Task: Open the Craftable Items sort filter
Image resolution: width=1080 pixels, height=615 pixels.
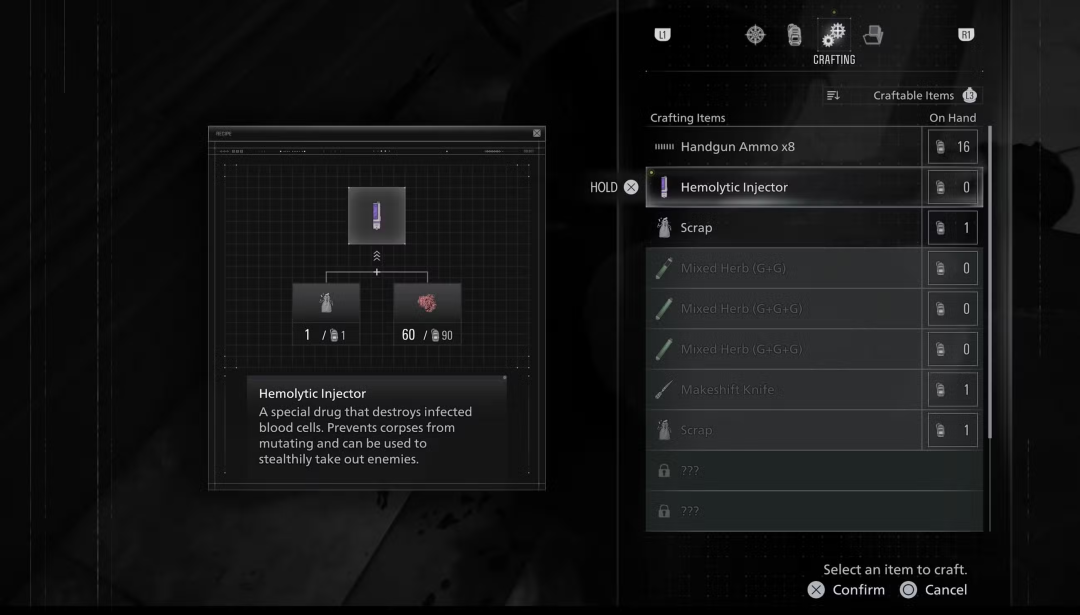Action: coord(913,96)
